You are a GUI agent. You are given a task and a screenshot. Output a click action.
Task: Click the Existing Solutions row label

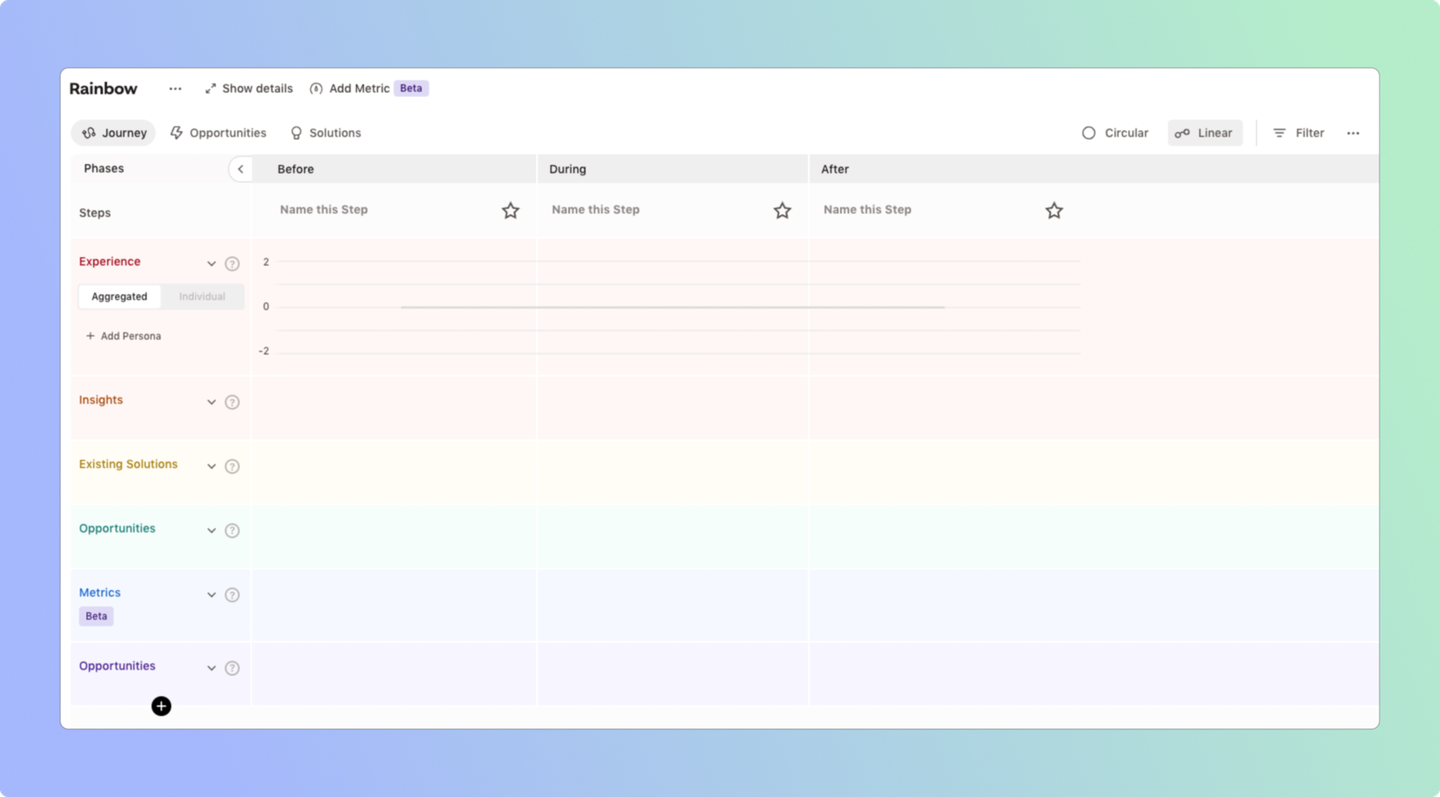128,464
